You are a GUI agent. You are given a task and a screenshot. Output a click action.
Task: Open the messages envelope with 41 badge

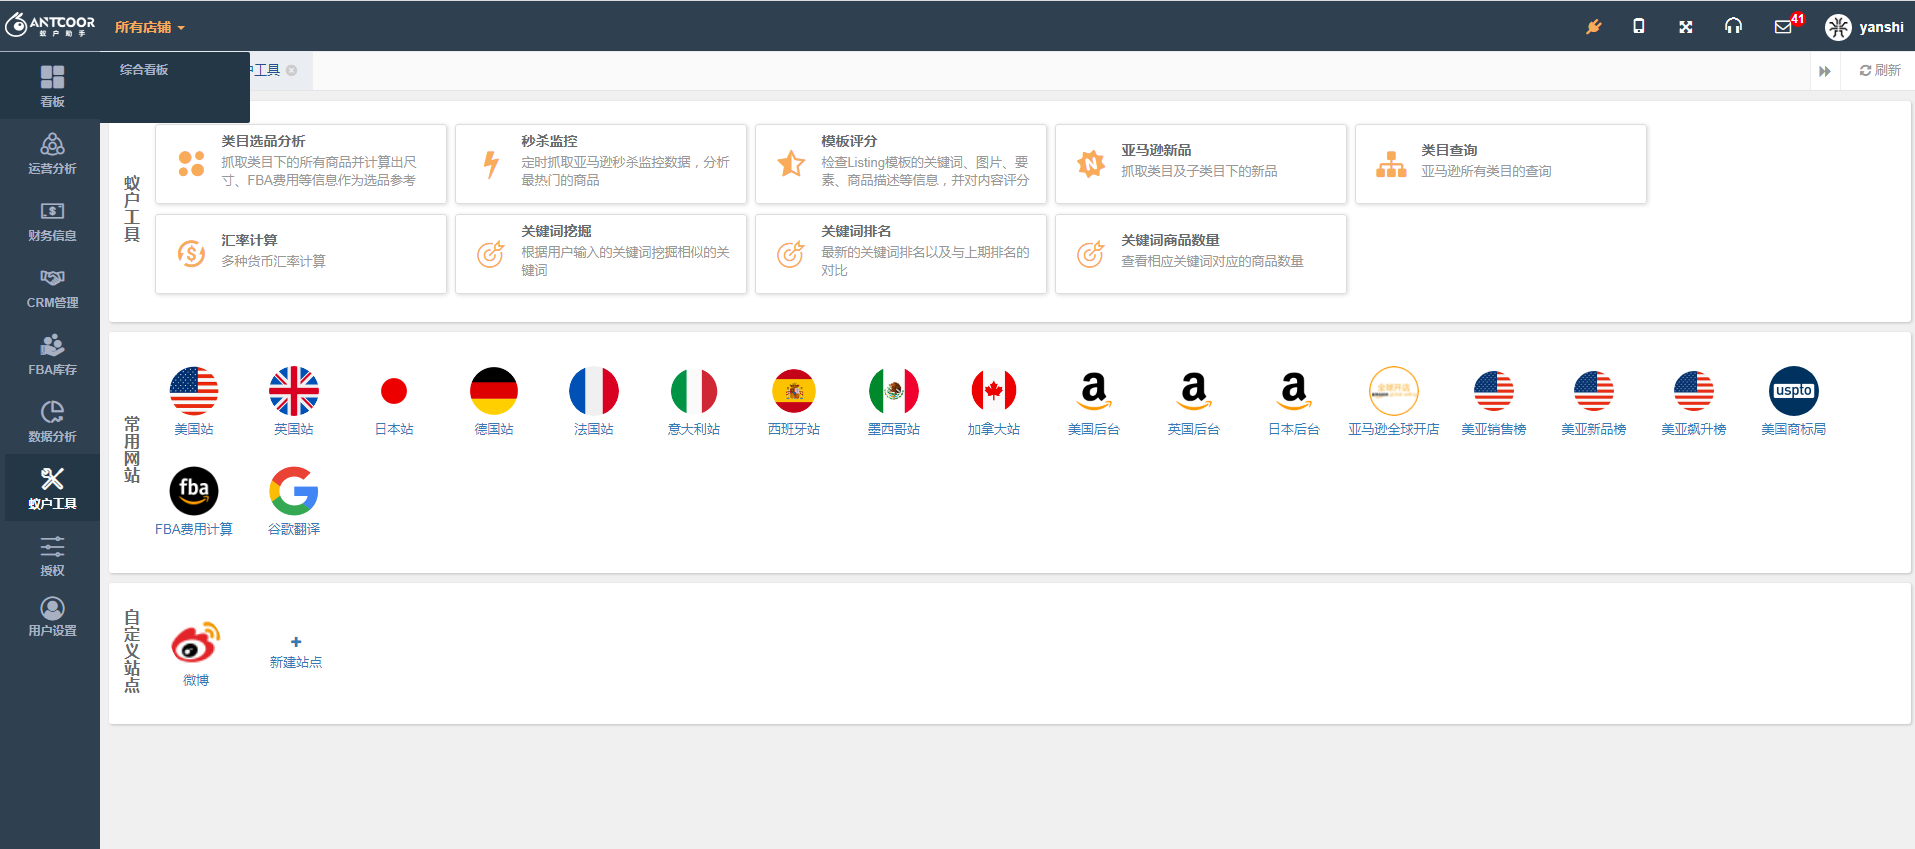click(x=1784, y=26)
